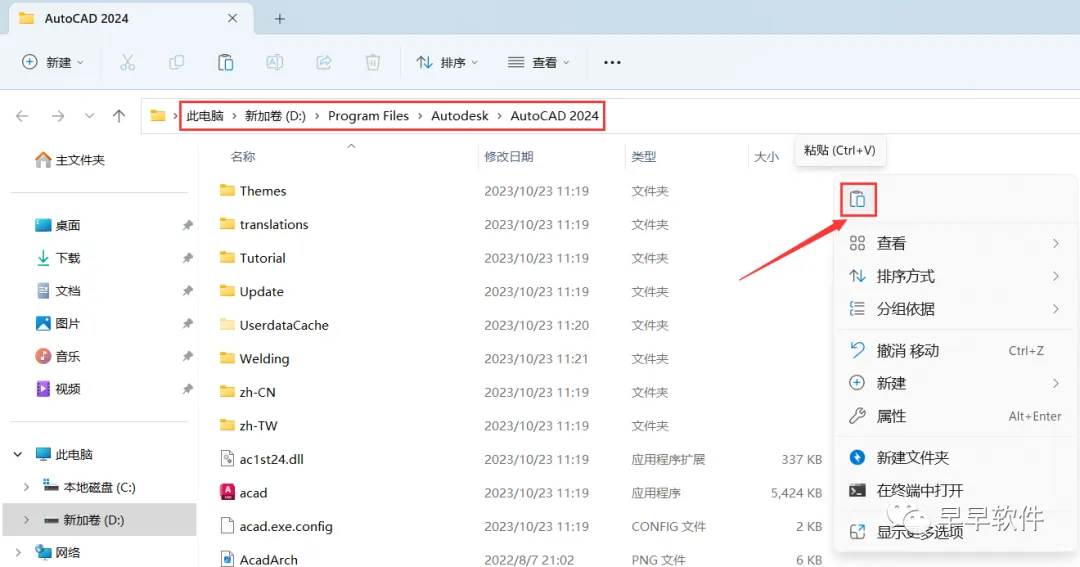This screenshot has height=567, width=1080.
Task: Open the Themes folder
Action: point(262,191)
